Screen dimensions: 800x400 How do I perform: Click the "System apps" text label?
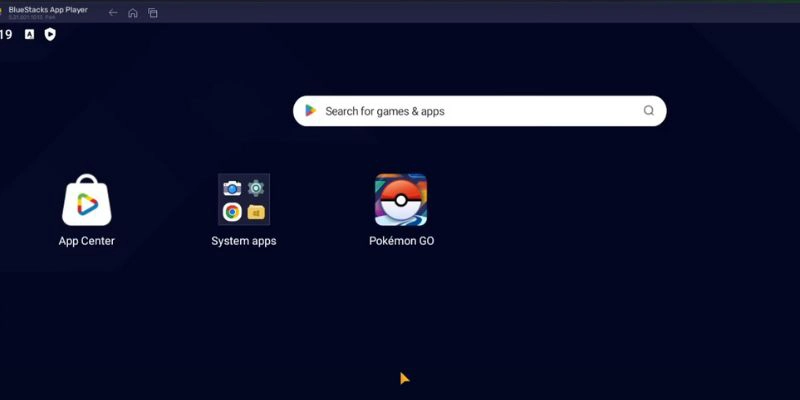coord(244,241)
